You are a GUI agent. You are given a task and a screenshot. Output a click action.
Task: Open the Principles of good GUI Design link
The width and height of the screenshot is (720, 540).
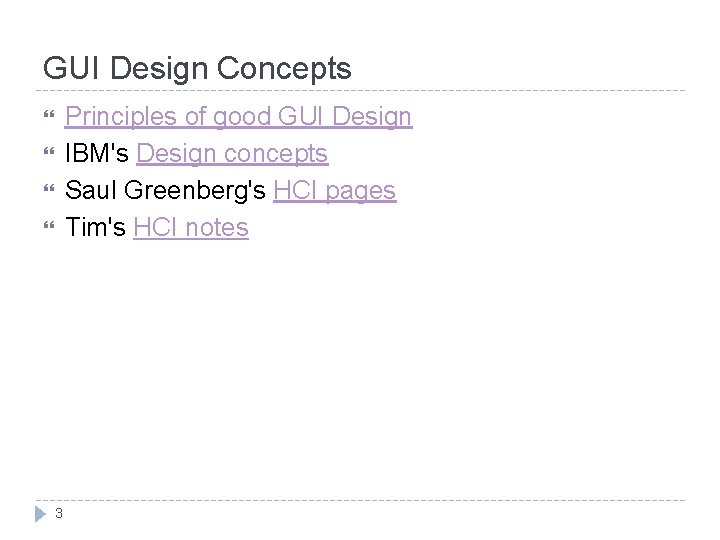click(238, 116)
